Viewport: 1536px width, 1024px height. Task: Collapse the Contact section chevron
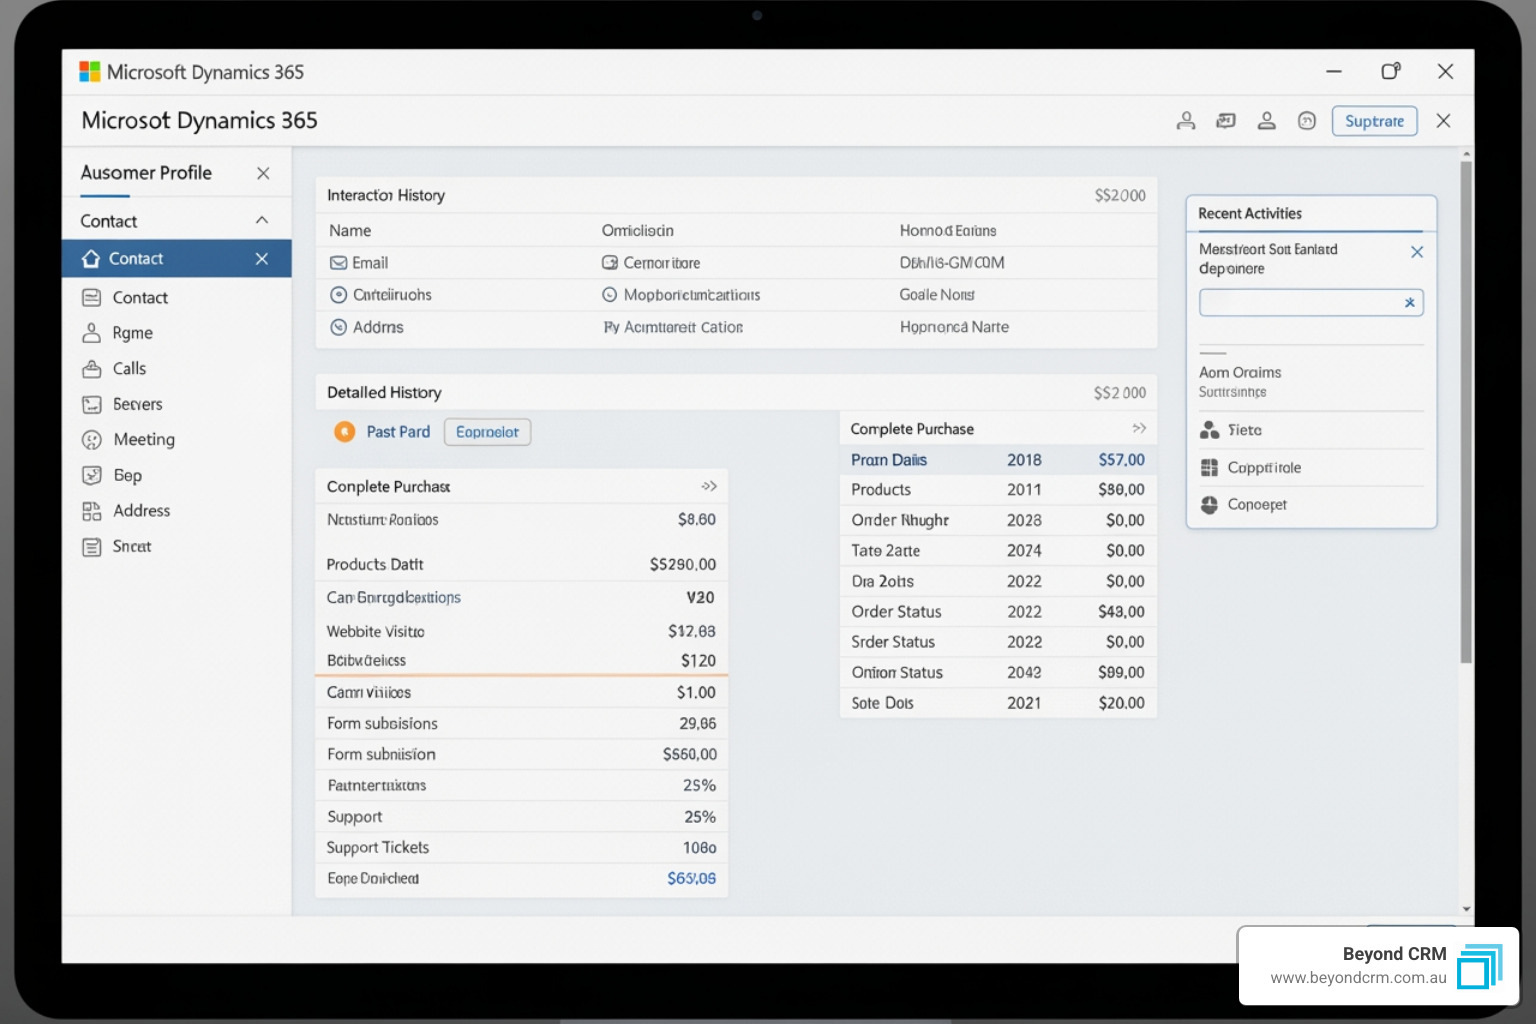coord(262,220)
